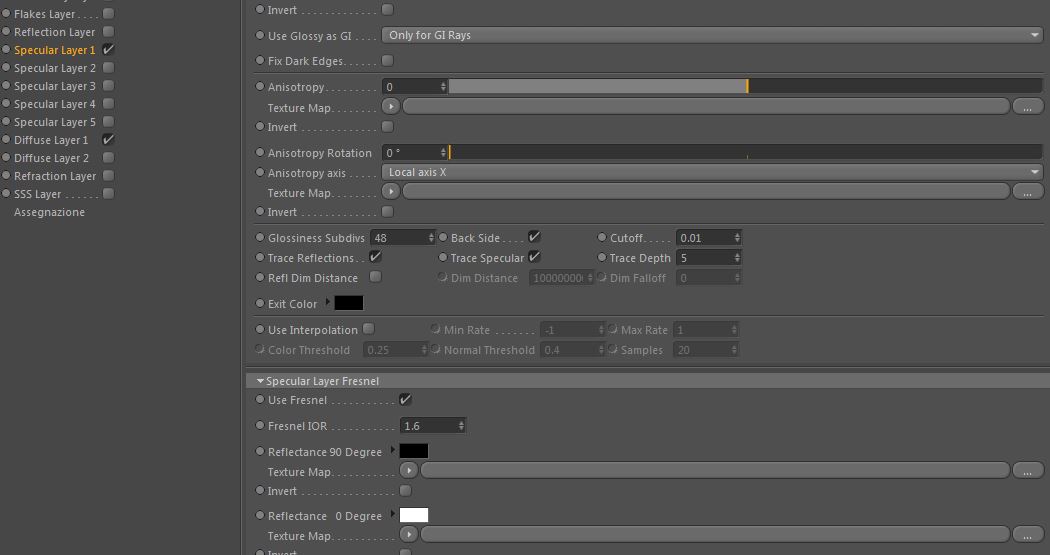Toggle the Fix Dark Edges checkbox
Image resolution: width=1050 pixels, height=555 pixels.
387,61
